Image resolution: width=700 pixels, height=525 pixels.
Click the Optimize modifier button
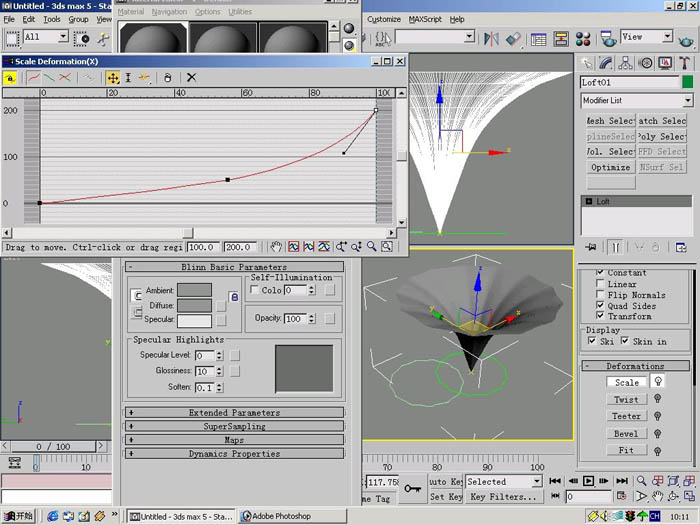point(610,167)
